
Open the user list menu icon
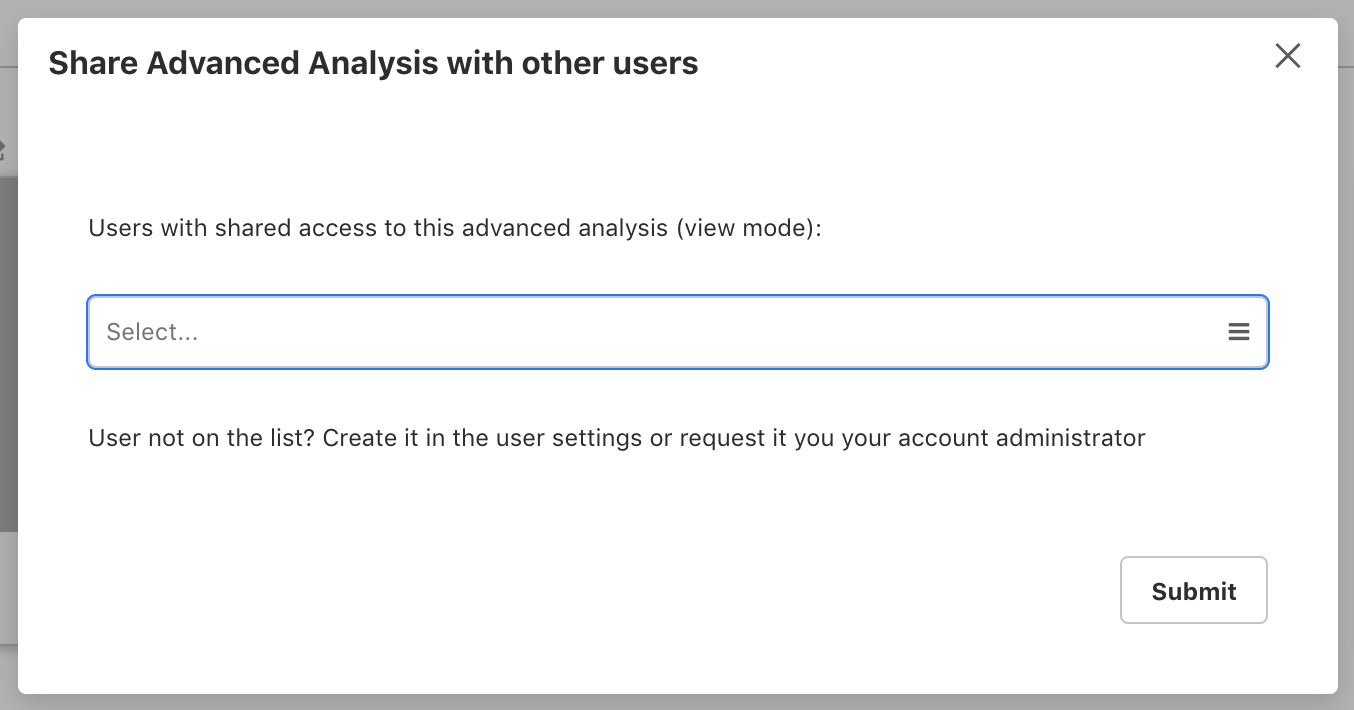point(1238,332)
